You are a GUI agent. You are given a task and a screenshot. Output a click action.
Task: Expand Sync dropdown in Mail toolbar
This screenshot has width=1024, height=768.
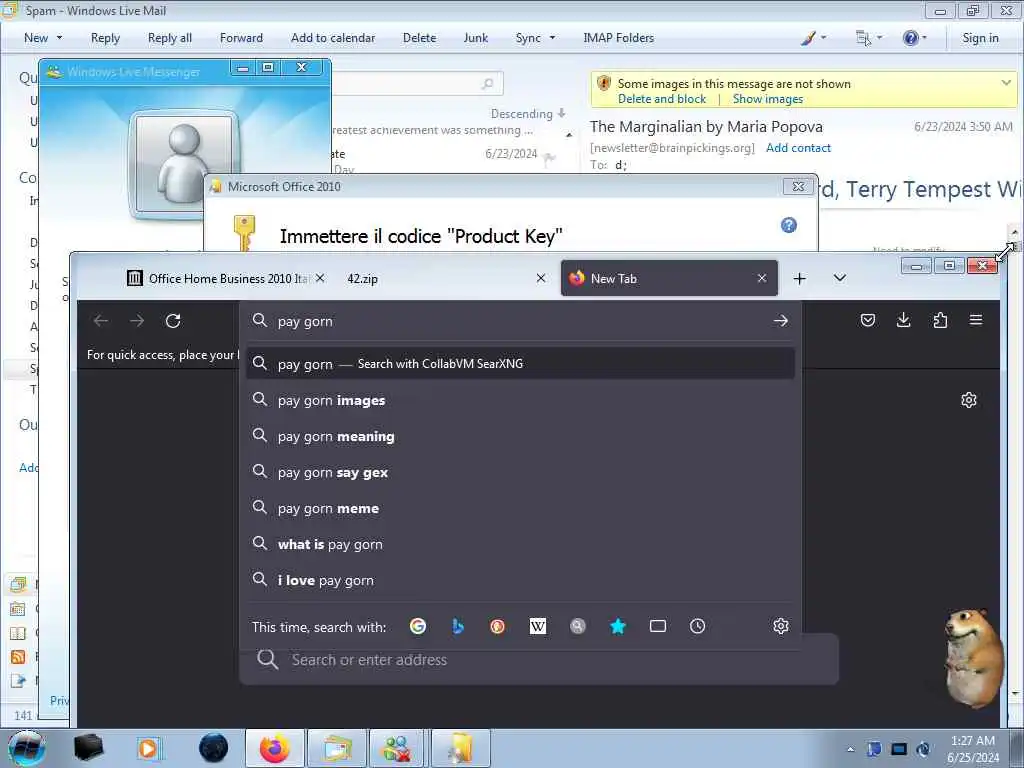coord(552,38)
